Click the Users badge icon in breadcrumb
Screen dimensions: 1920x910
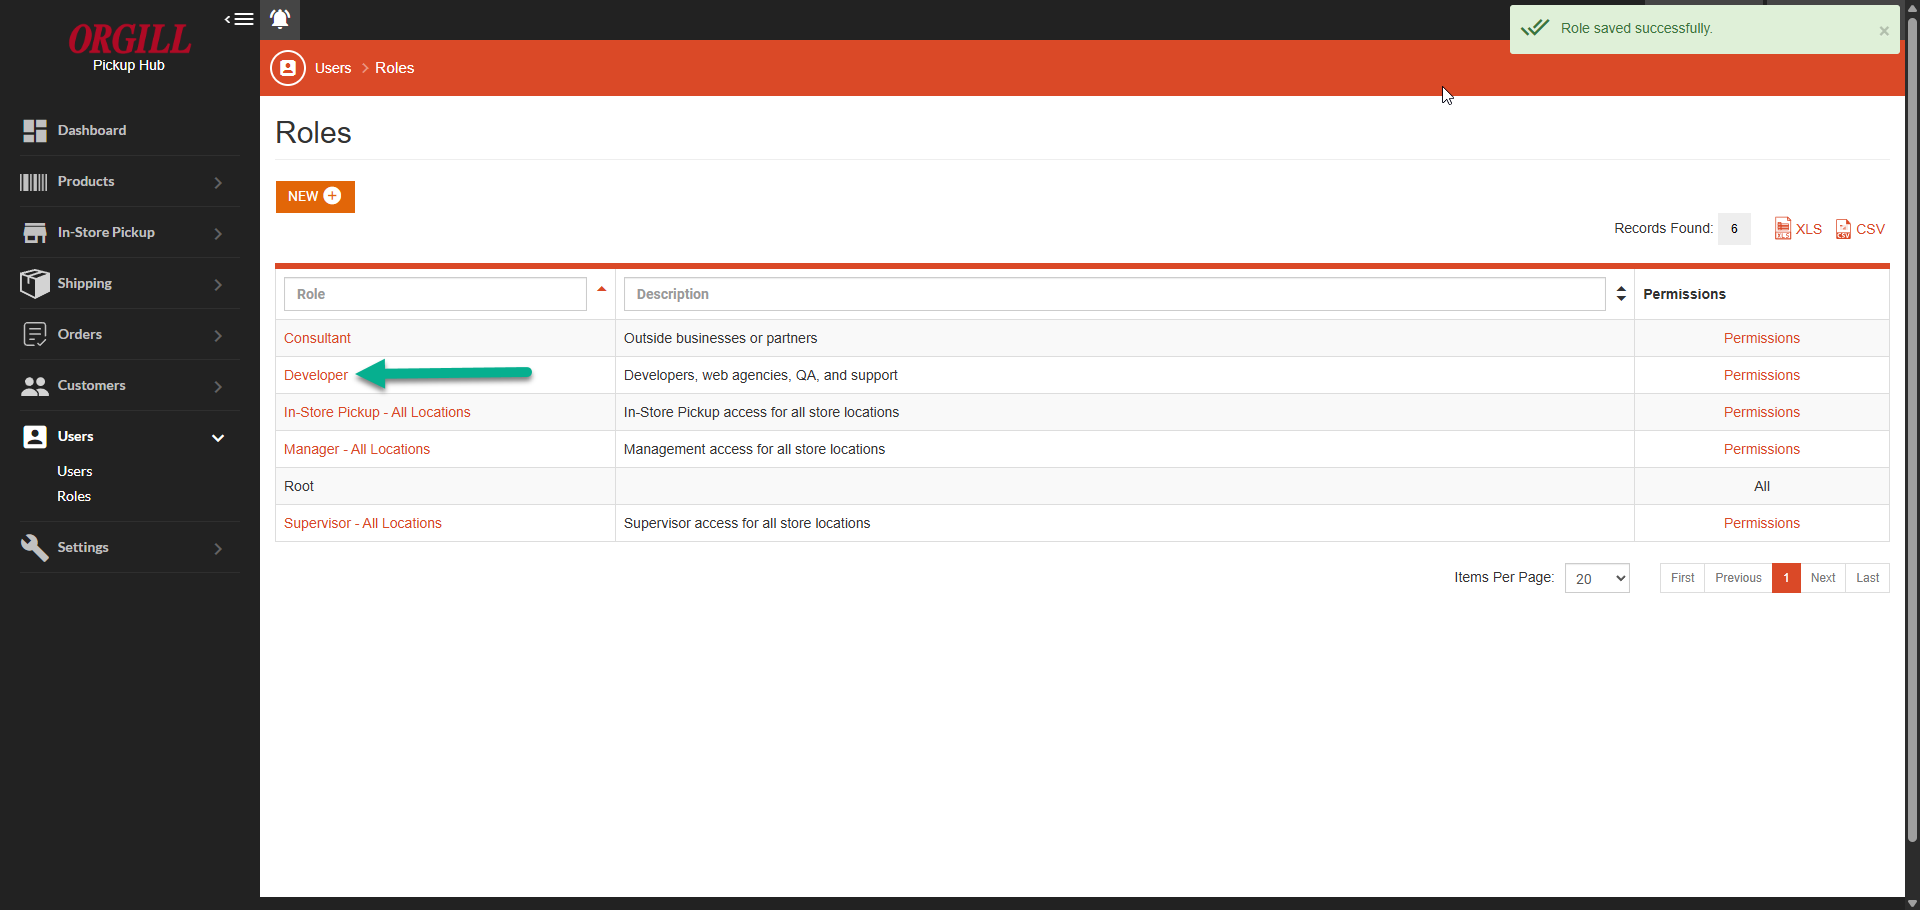[x=287, y=68]
